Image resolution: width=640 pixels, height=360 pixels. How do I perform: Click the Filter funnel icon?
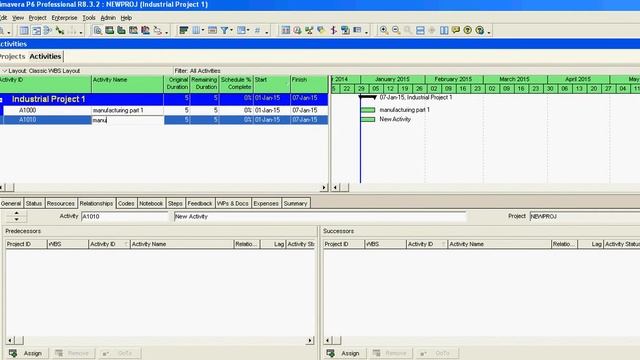tap(224, 30)
